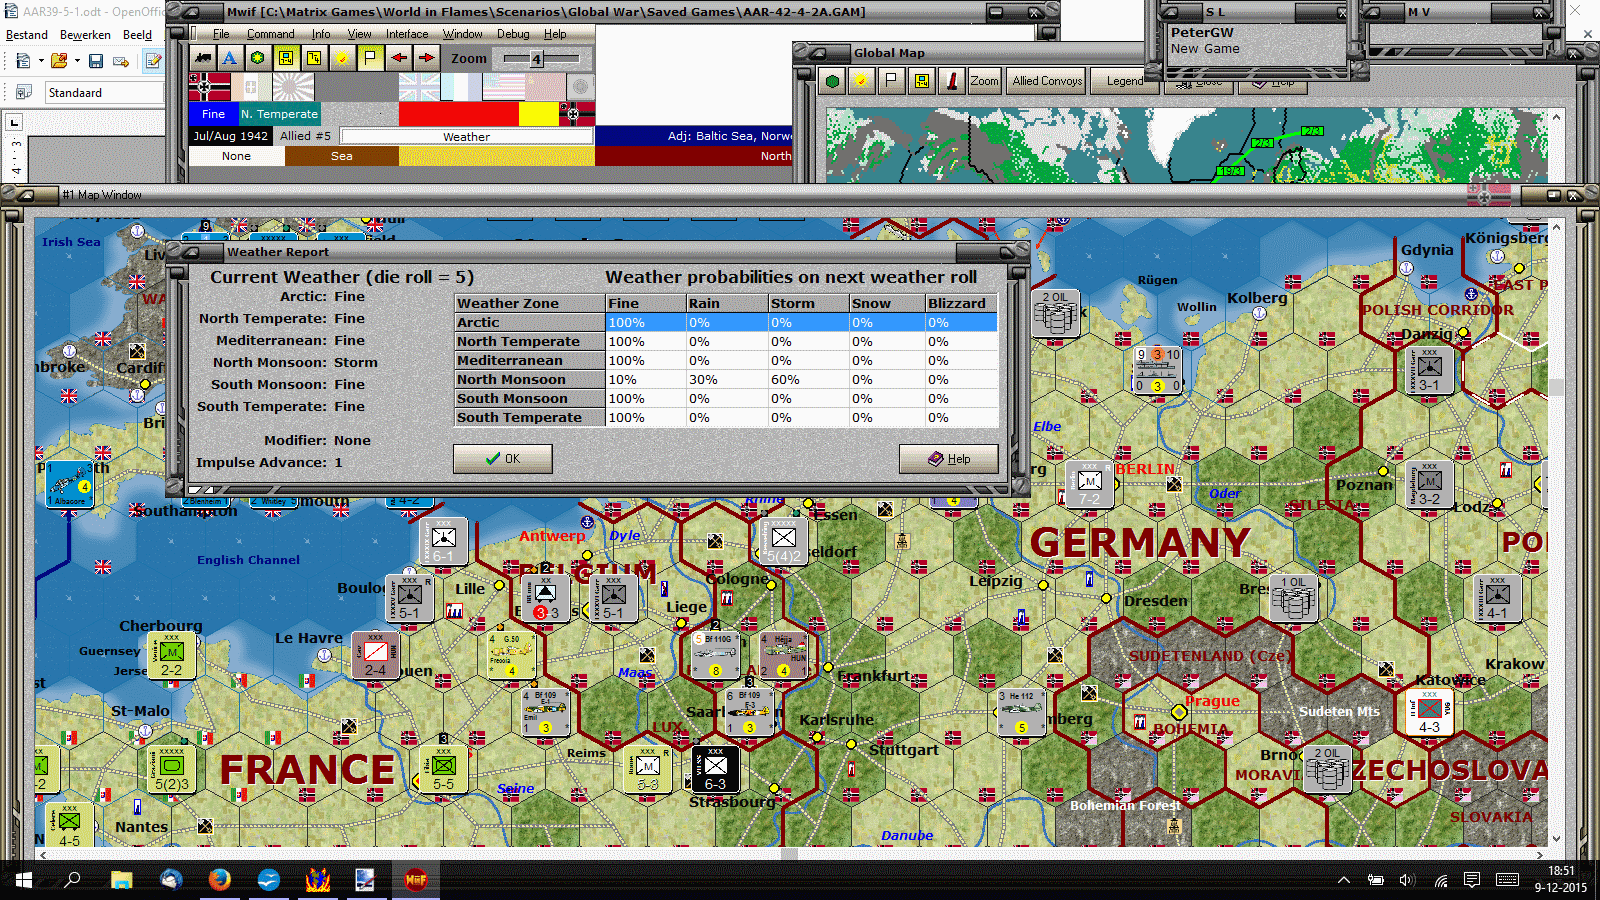
Task: Click the email document icon in OpenOffice
Action: pyautogui.click(x=121, y=61)
